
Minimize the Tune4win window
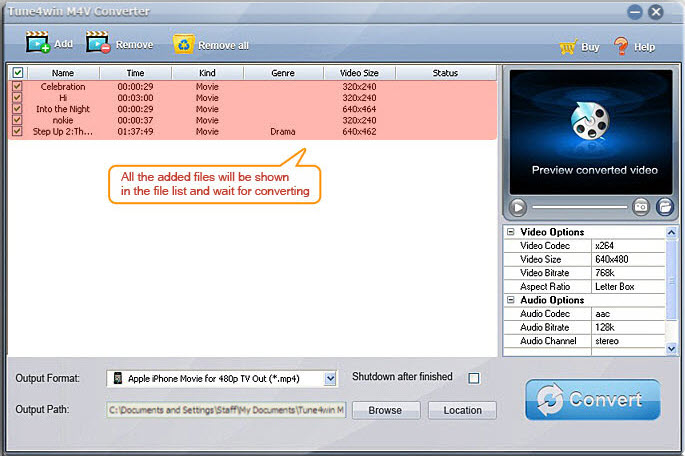click(x=634, y=12)
